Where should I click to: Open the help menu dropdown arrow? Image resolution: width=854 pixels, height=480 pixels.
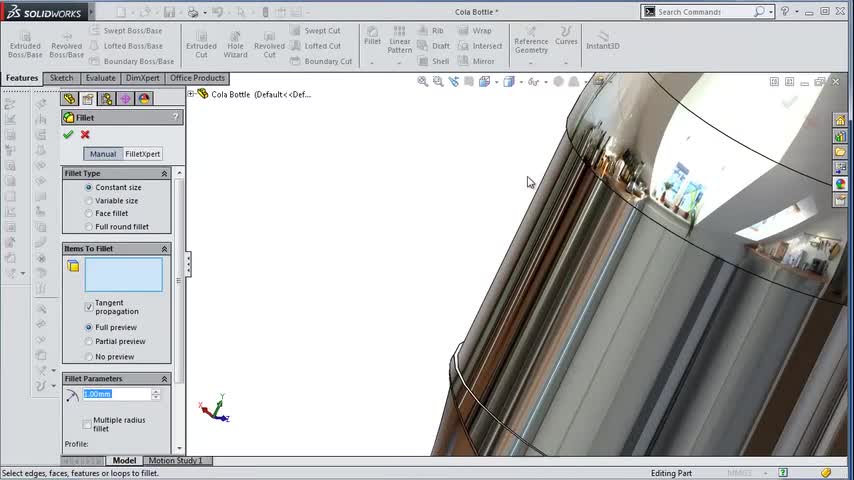click(x=797, y=11)
